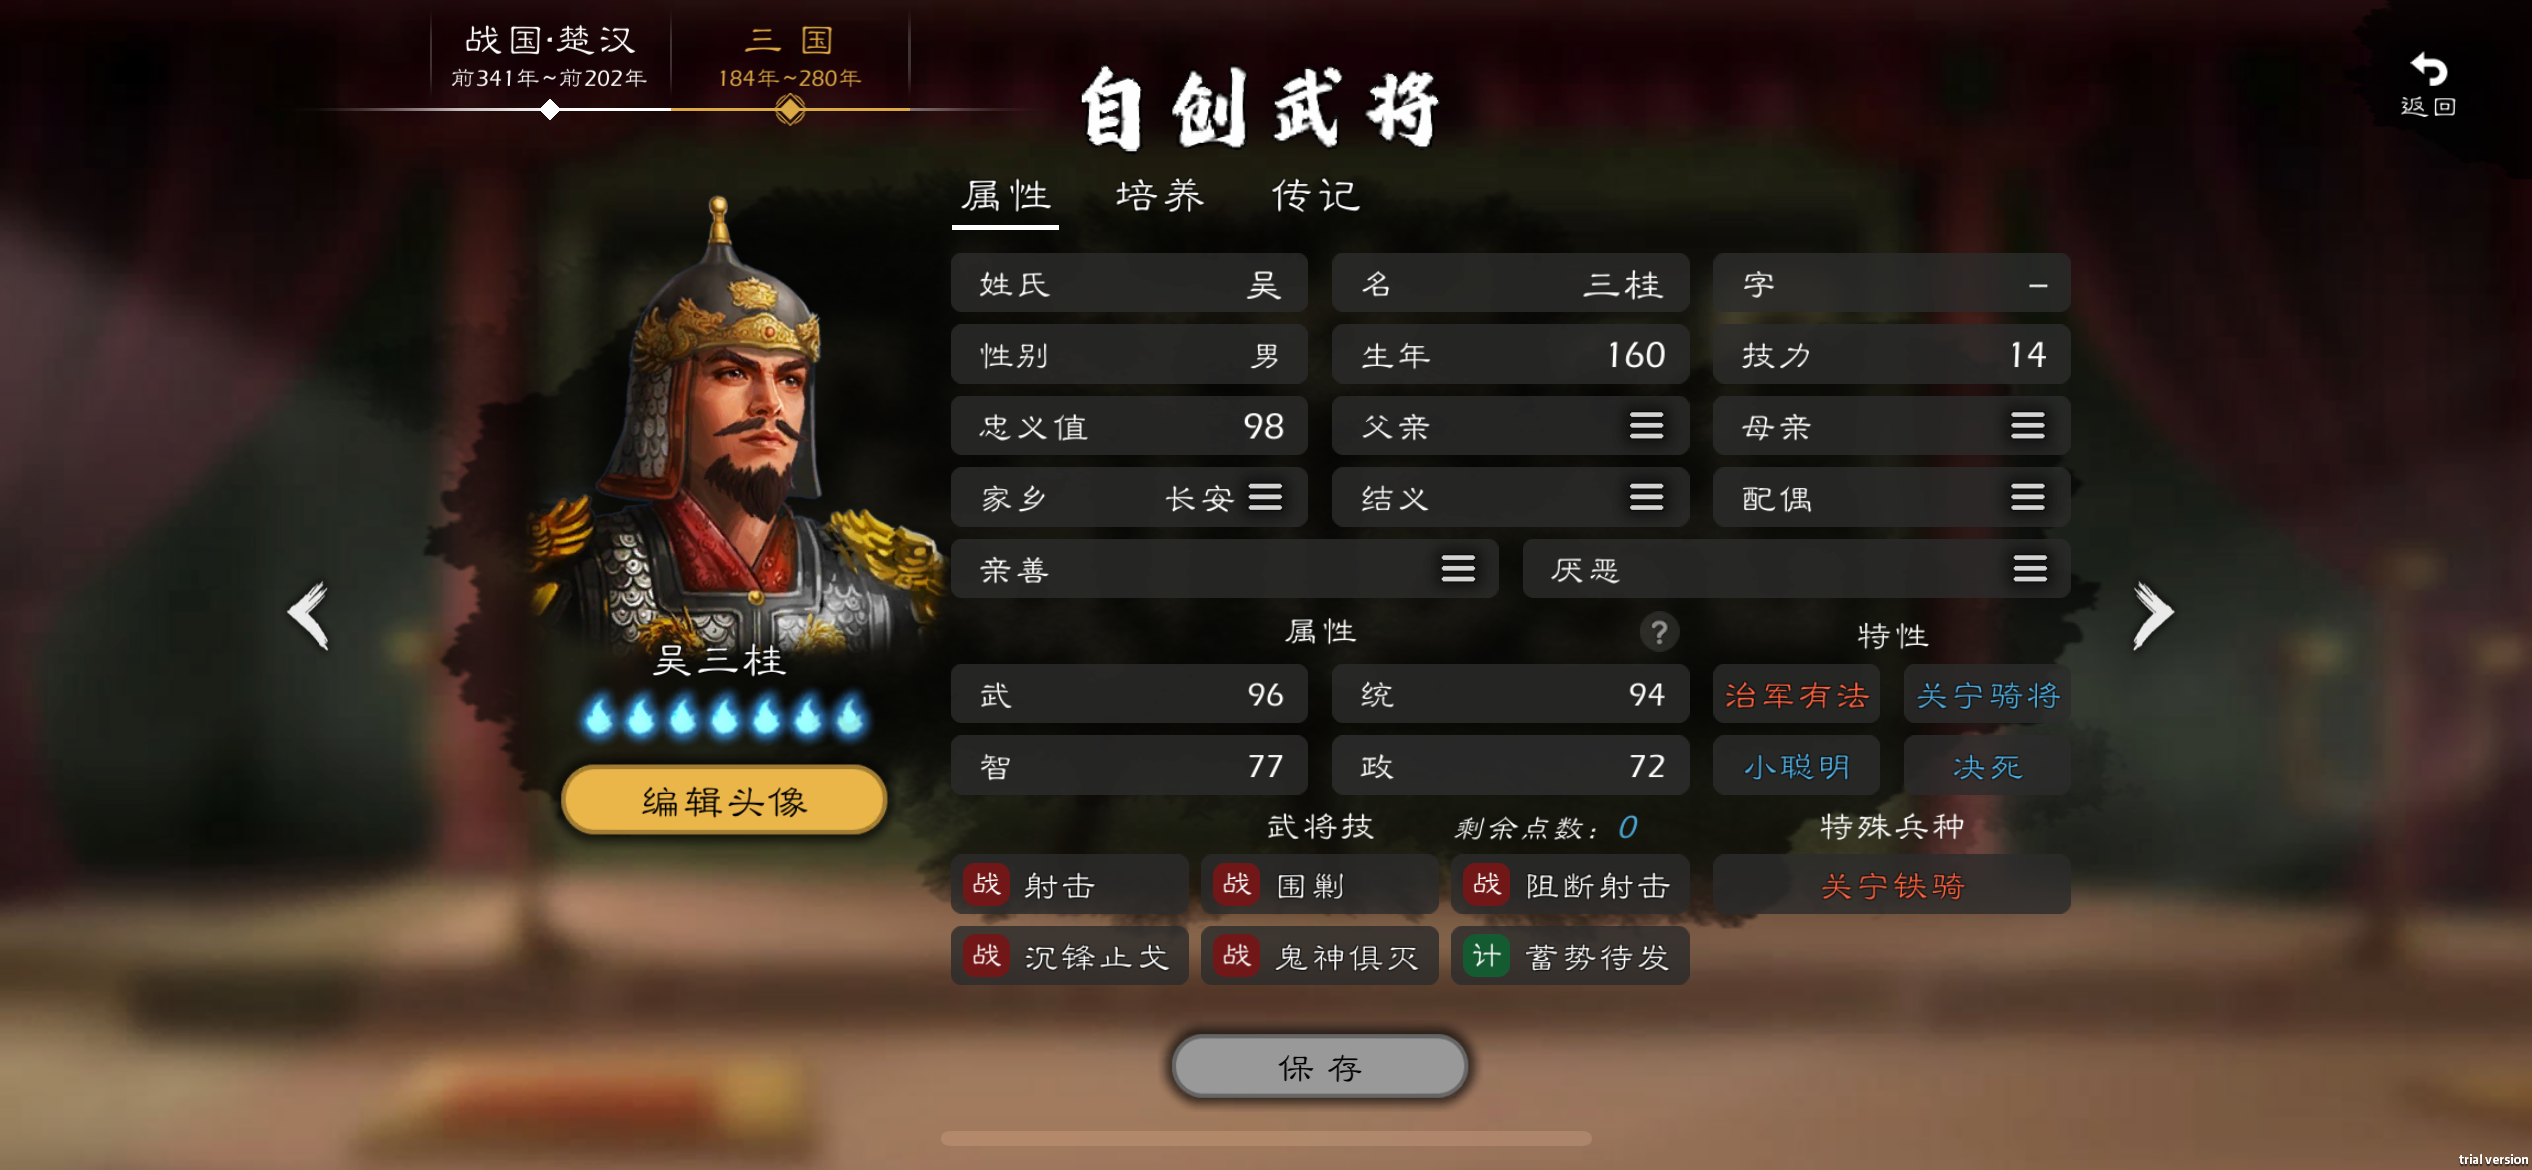The width and height of the screenshot is (2532, 1170).
Task: Switch to the 传记 tab
Action: [x=1316, y=196]
